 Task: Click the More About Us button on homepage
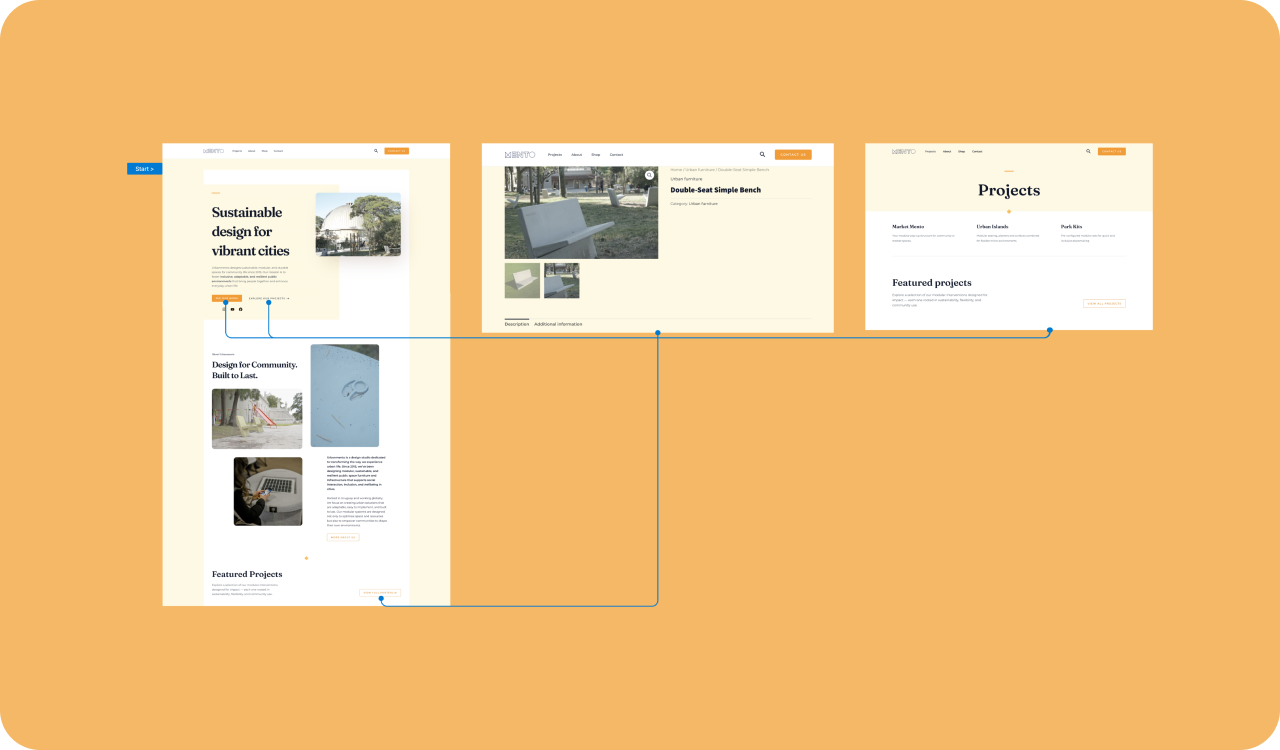[343, 537]
